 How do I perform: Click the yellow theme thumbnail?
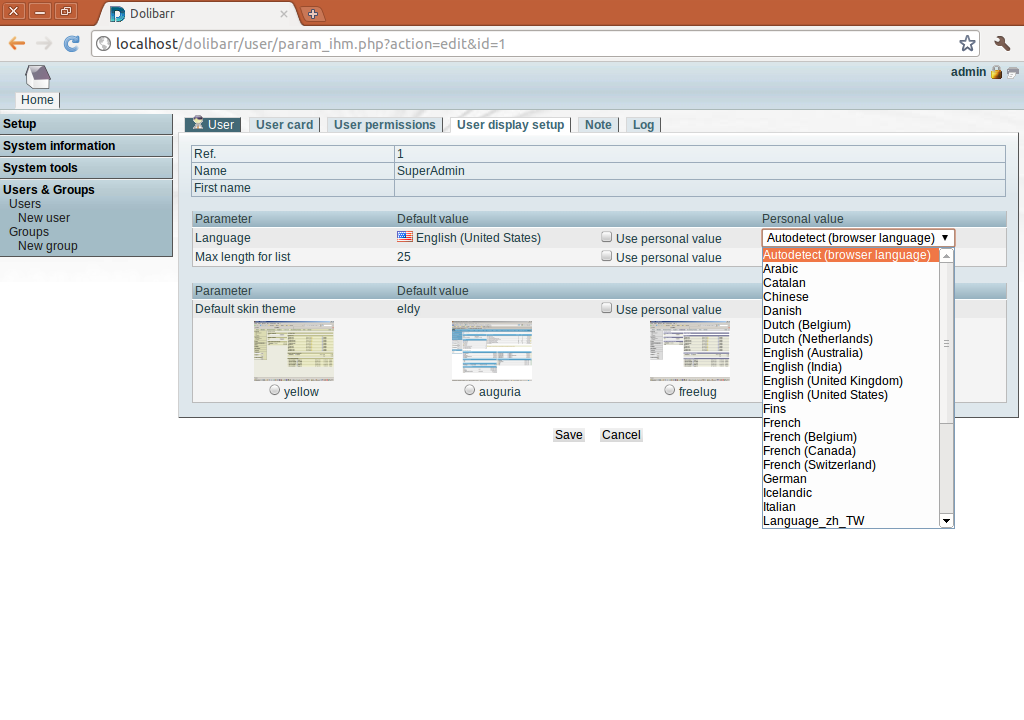[x=294, y=351]
